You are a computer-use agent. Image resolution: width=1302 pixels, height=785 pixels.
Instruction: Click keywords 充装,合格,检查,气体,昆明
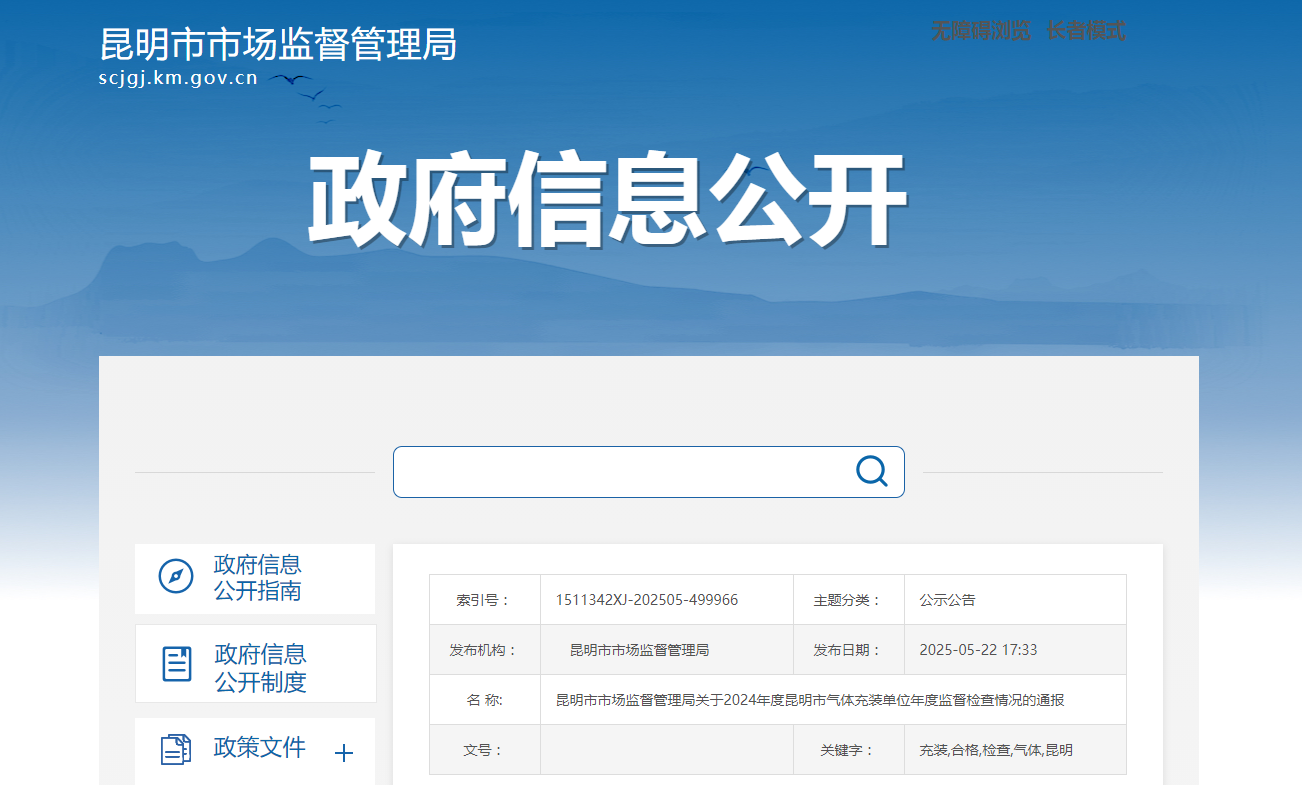pyautogui.click(x=996, y=750)
